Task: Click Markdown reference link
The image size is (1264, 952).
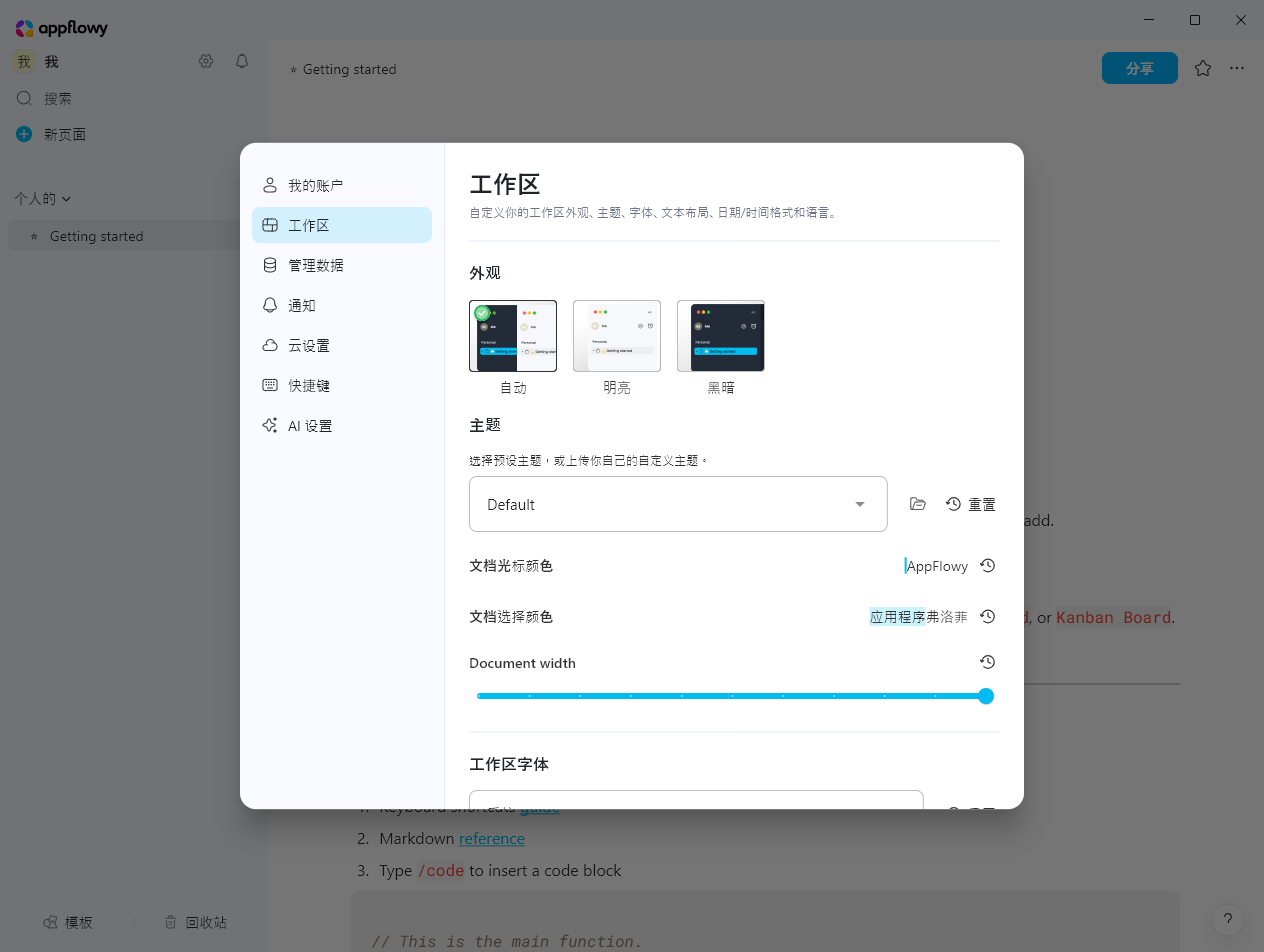Action: (x=492, y=838)
